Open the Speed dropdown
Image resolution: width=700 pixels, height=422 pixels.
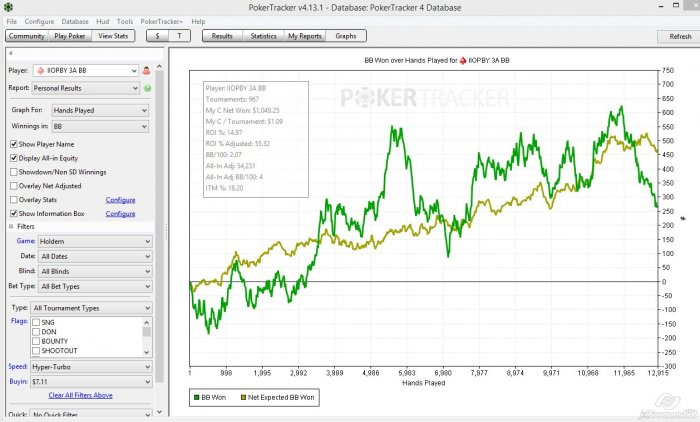click(91, 367)
